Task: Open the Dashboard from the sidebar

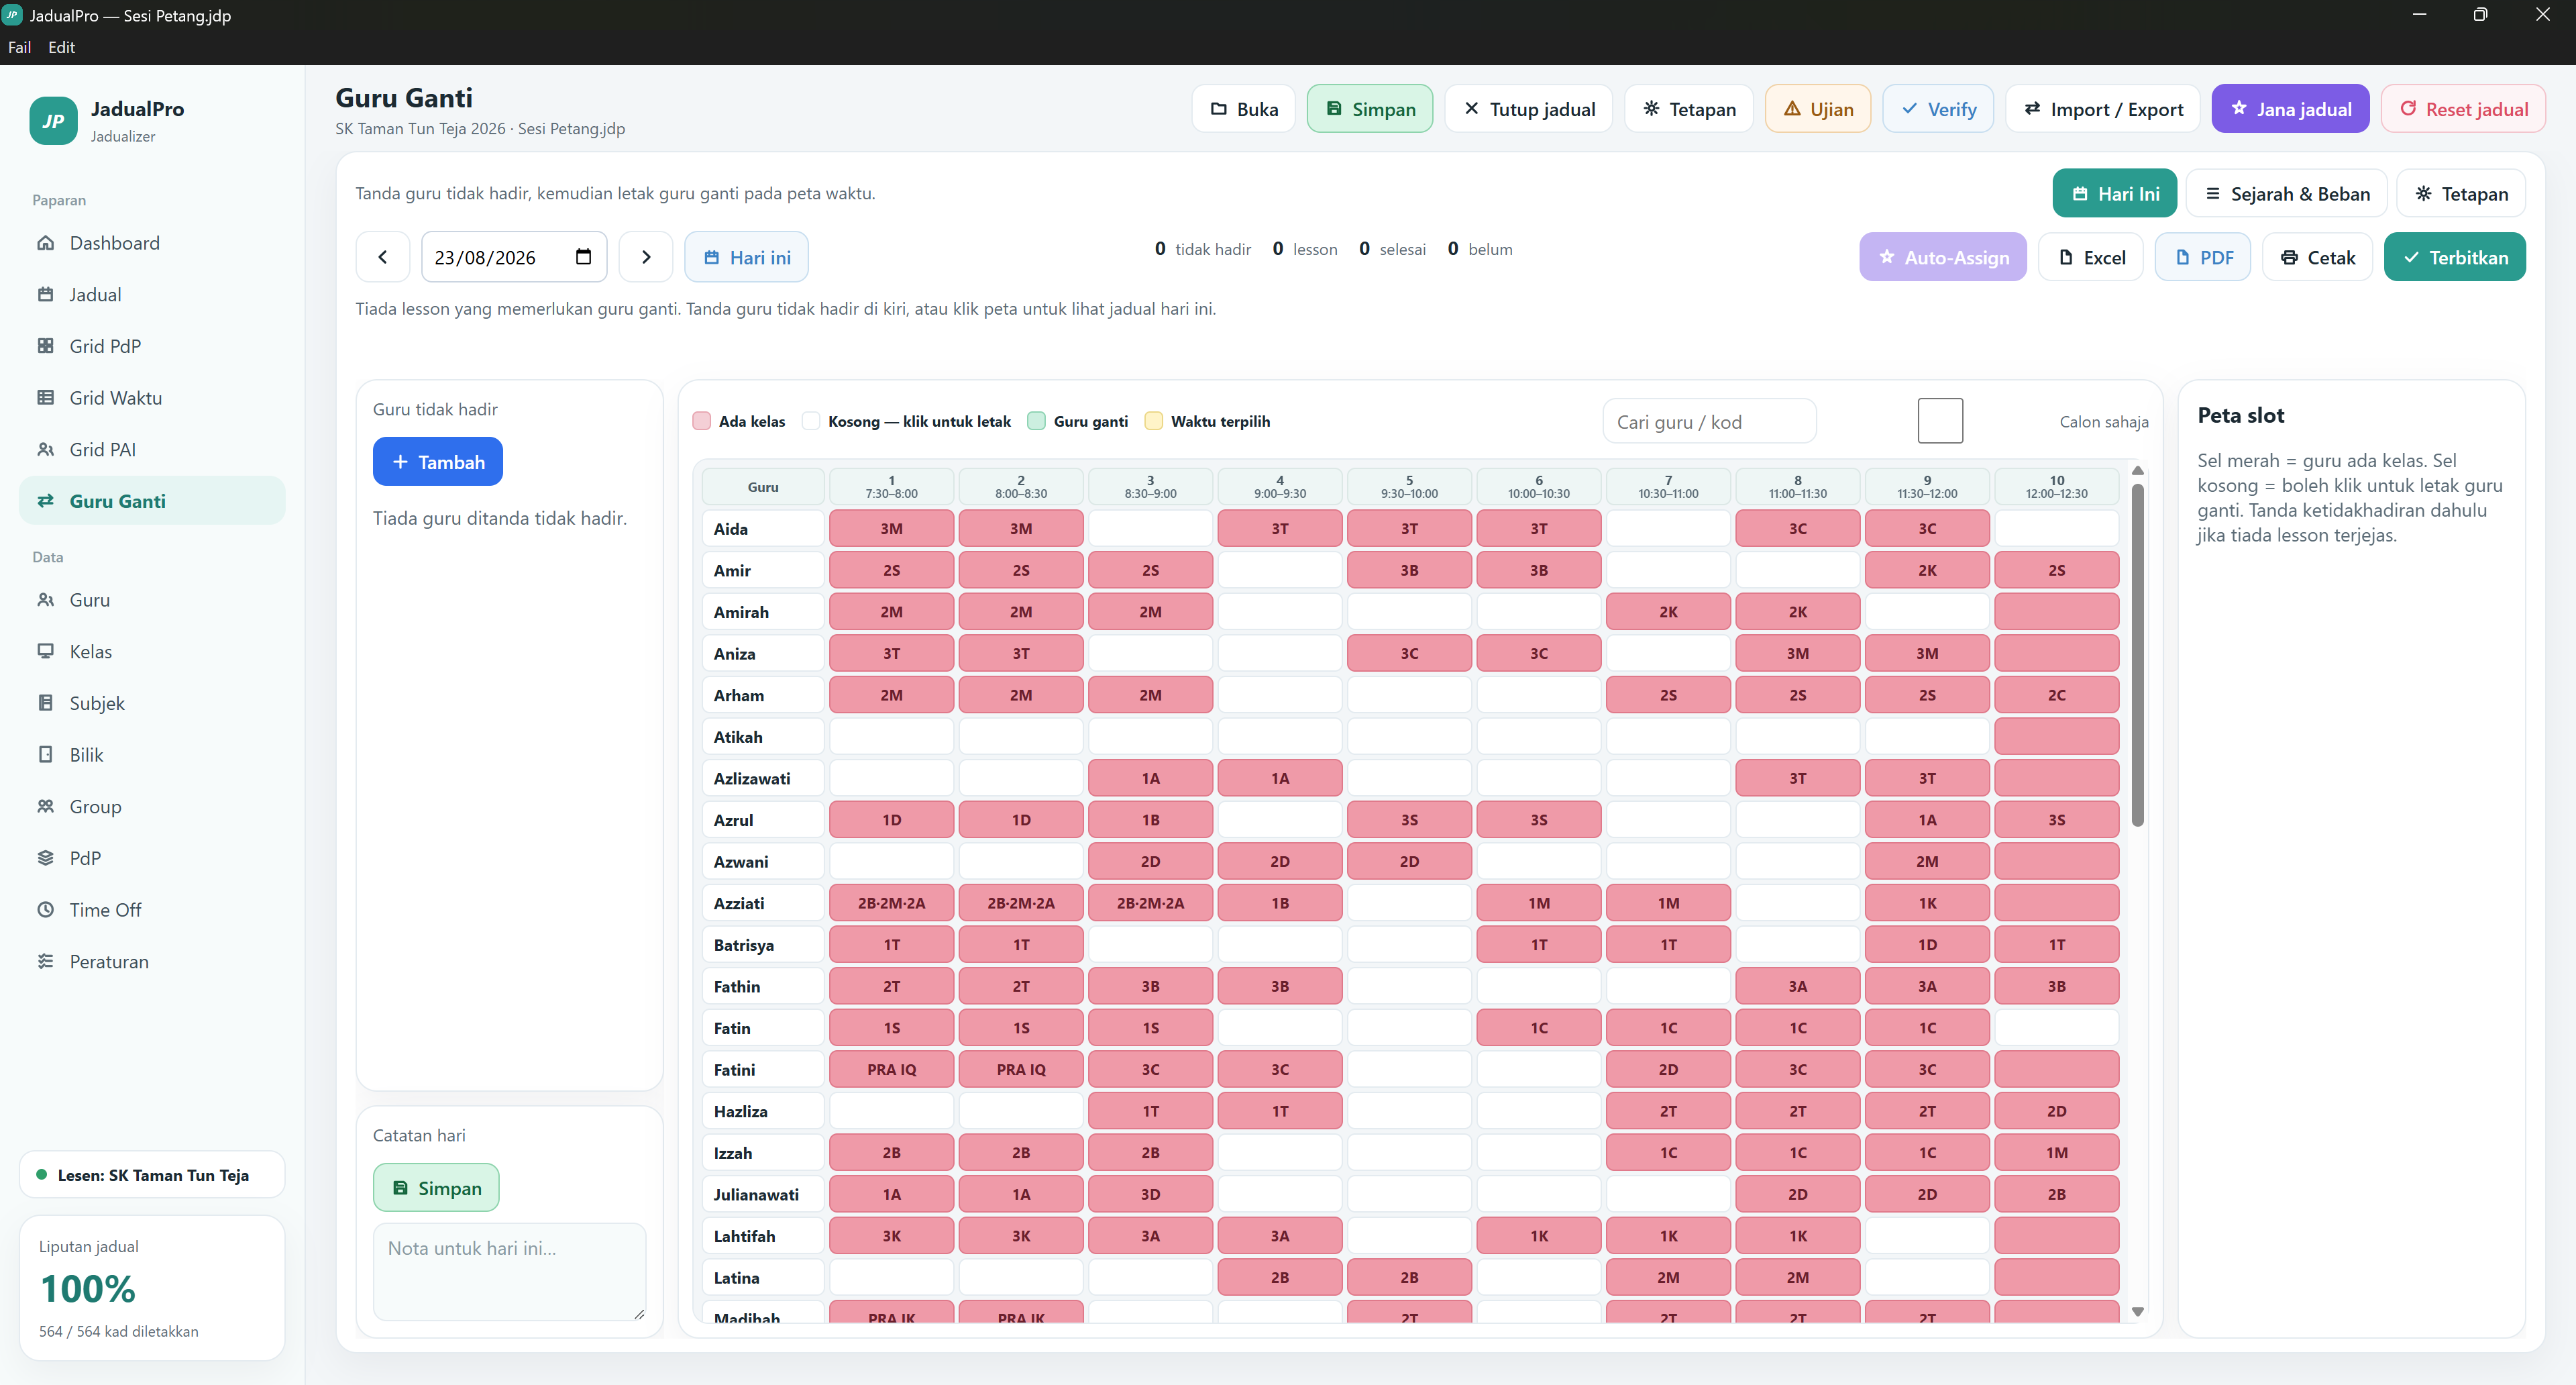Action: tap(152, 243)
